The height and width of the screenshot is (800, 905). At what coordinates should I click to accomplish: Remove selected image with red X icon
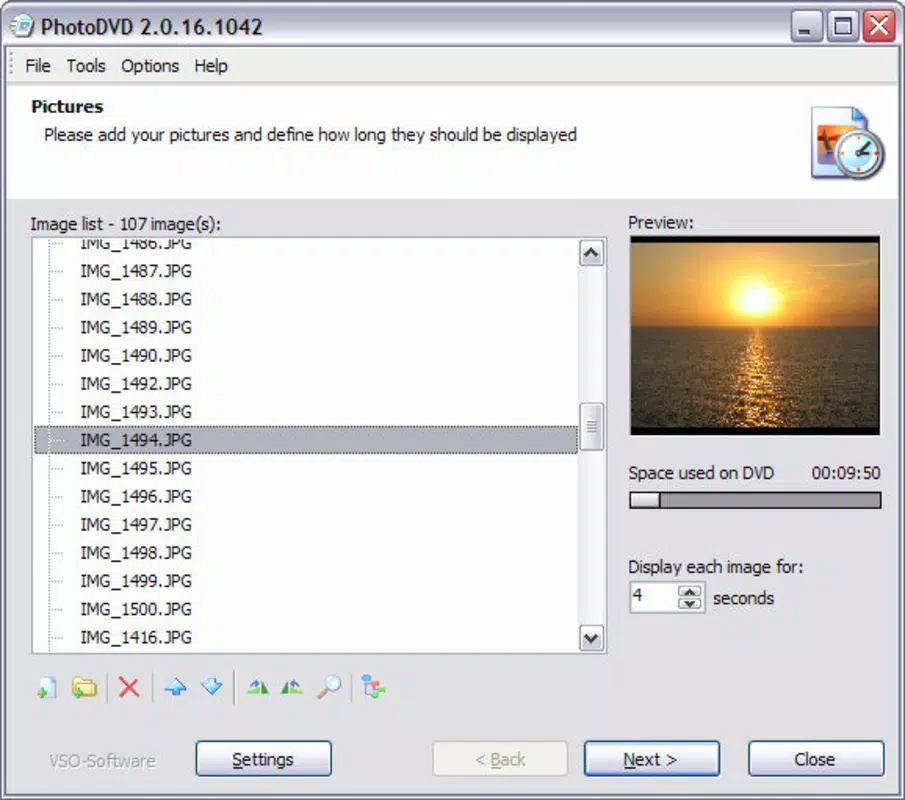129,687
